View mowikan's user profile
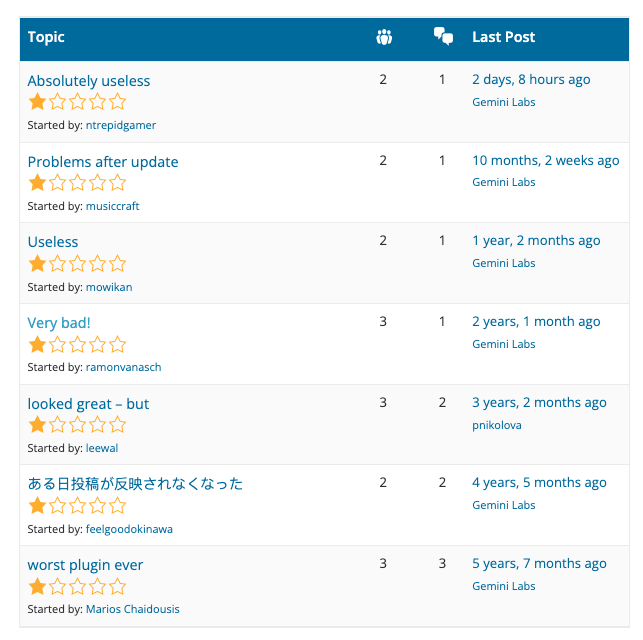Image resolution: width=643 pixels, height=640 pixels. [109, 287]
